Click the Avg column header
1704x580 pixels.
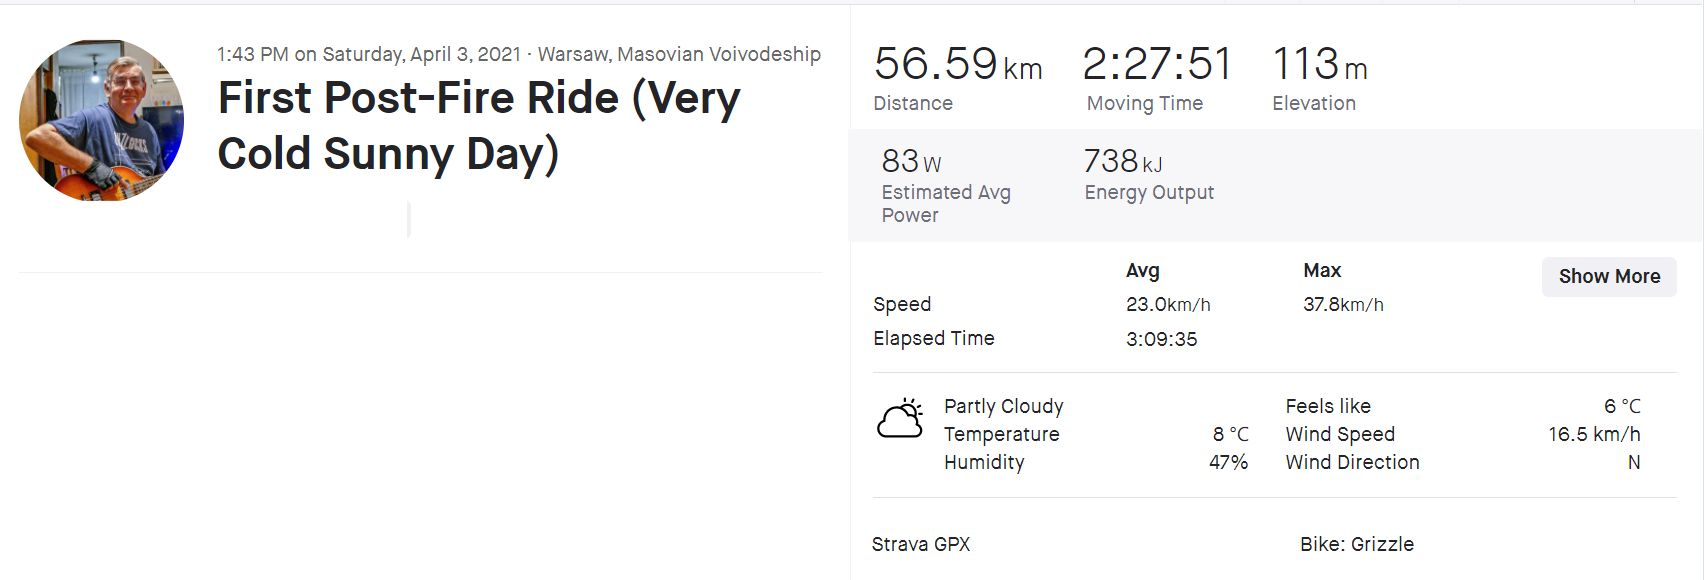pos(1142,271)
